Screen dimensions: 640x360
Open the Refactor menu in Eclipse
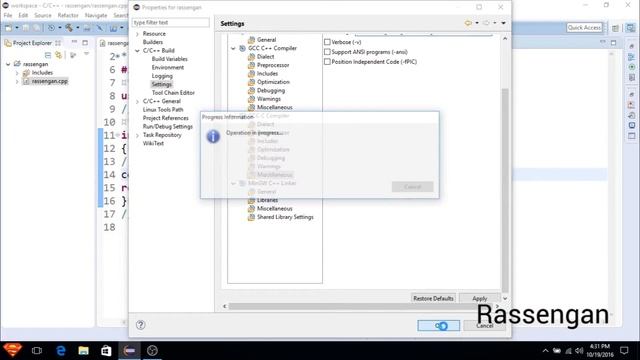68,15
